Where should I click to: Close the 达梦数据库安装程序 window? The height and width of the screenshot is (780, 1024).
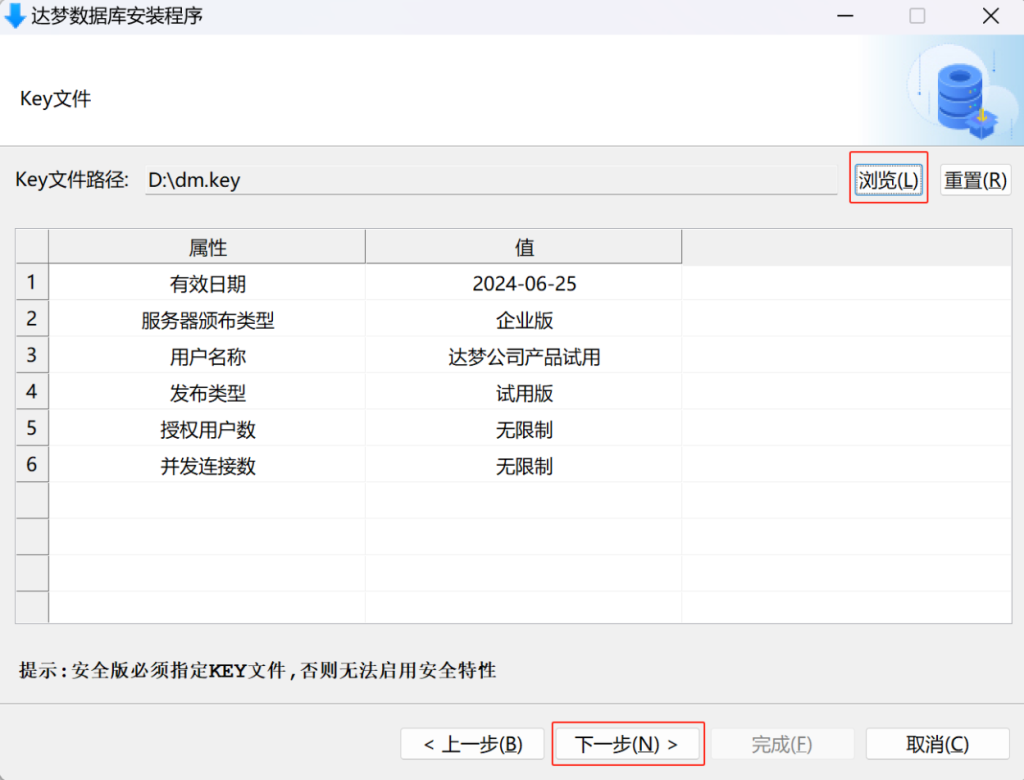point(990,16)
